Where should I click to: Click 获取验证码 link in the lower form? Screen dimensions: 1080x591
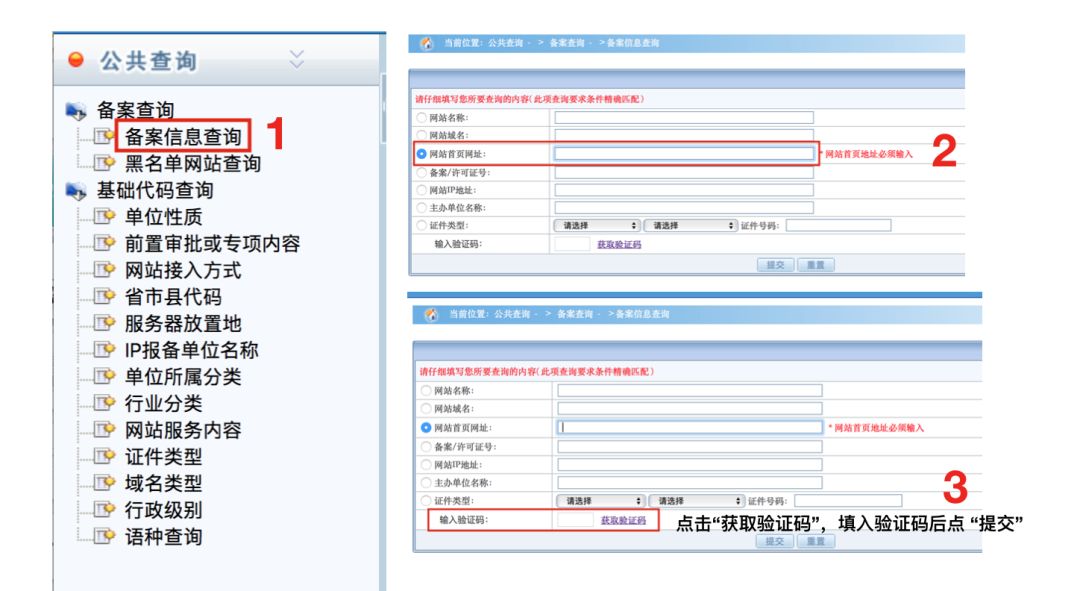coord(623,520)
